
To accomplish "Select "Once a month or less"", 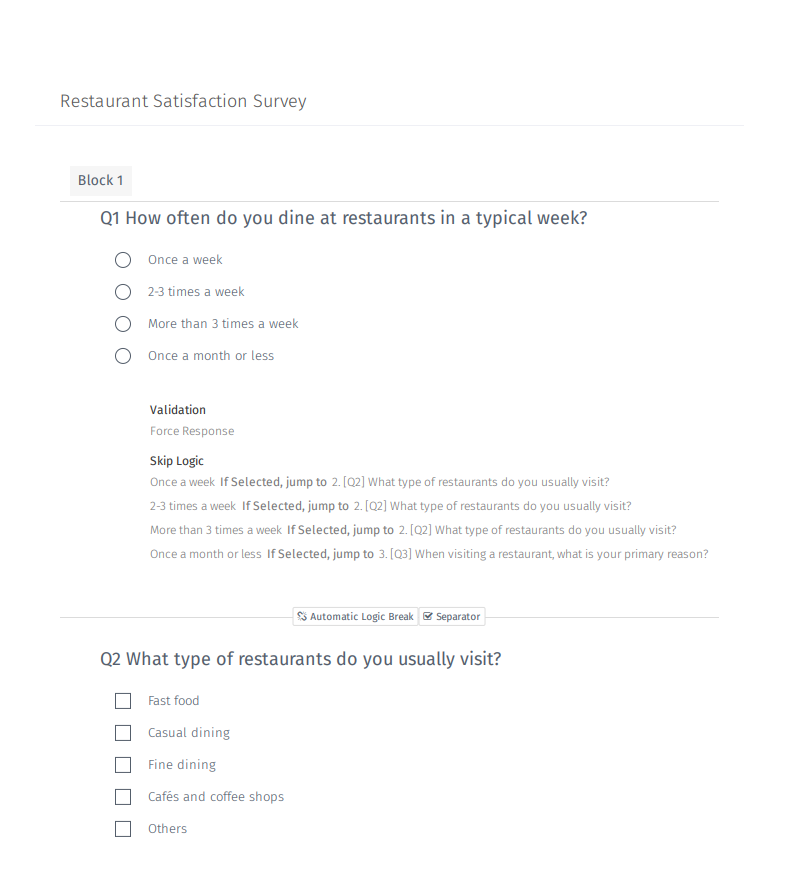I will point(122,355).
